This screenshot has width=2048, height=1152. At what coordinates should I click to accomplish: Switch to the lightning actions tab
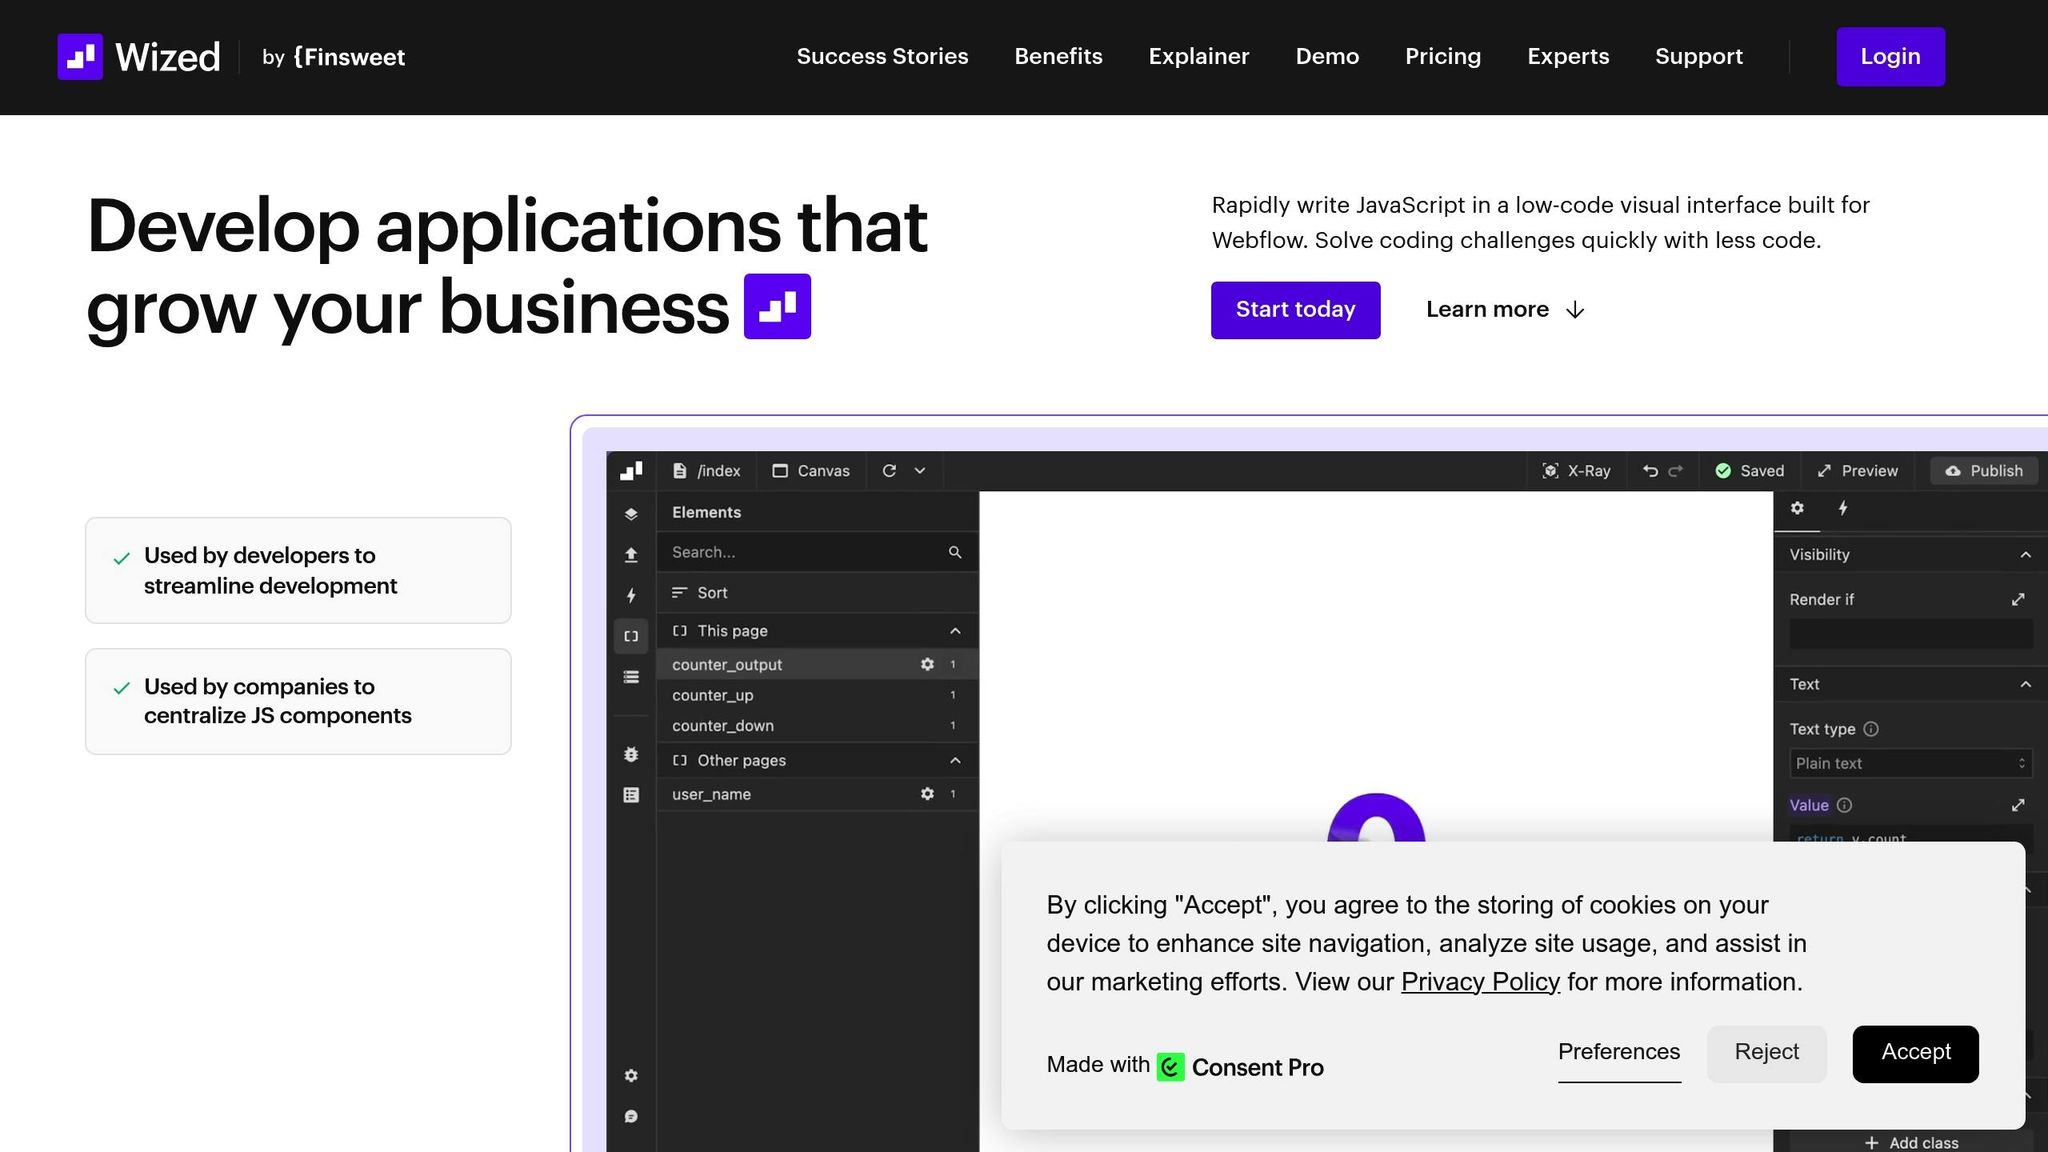click(1843, 508)
